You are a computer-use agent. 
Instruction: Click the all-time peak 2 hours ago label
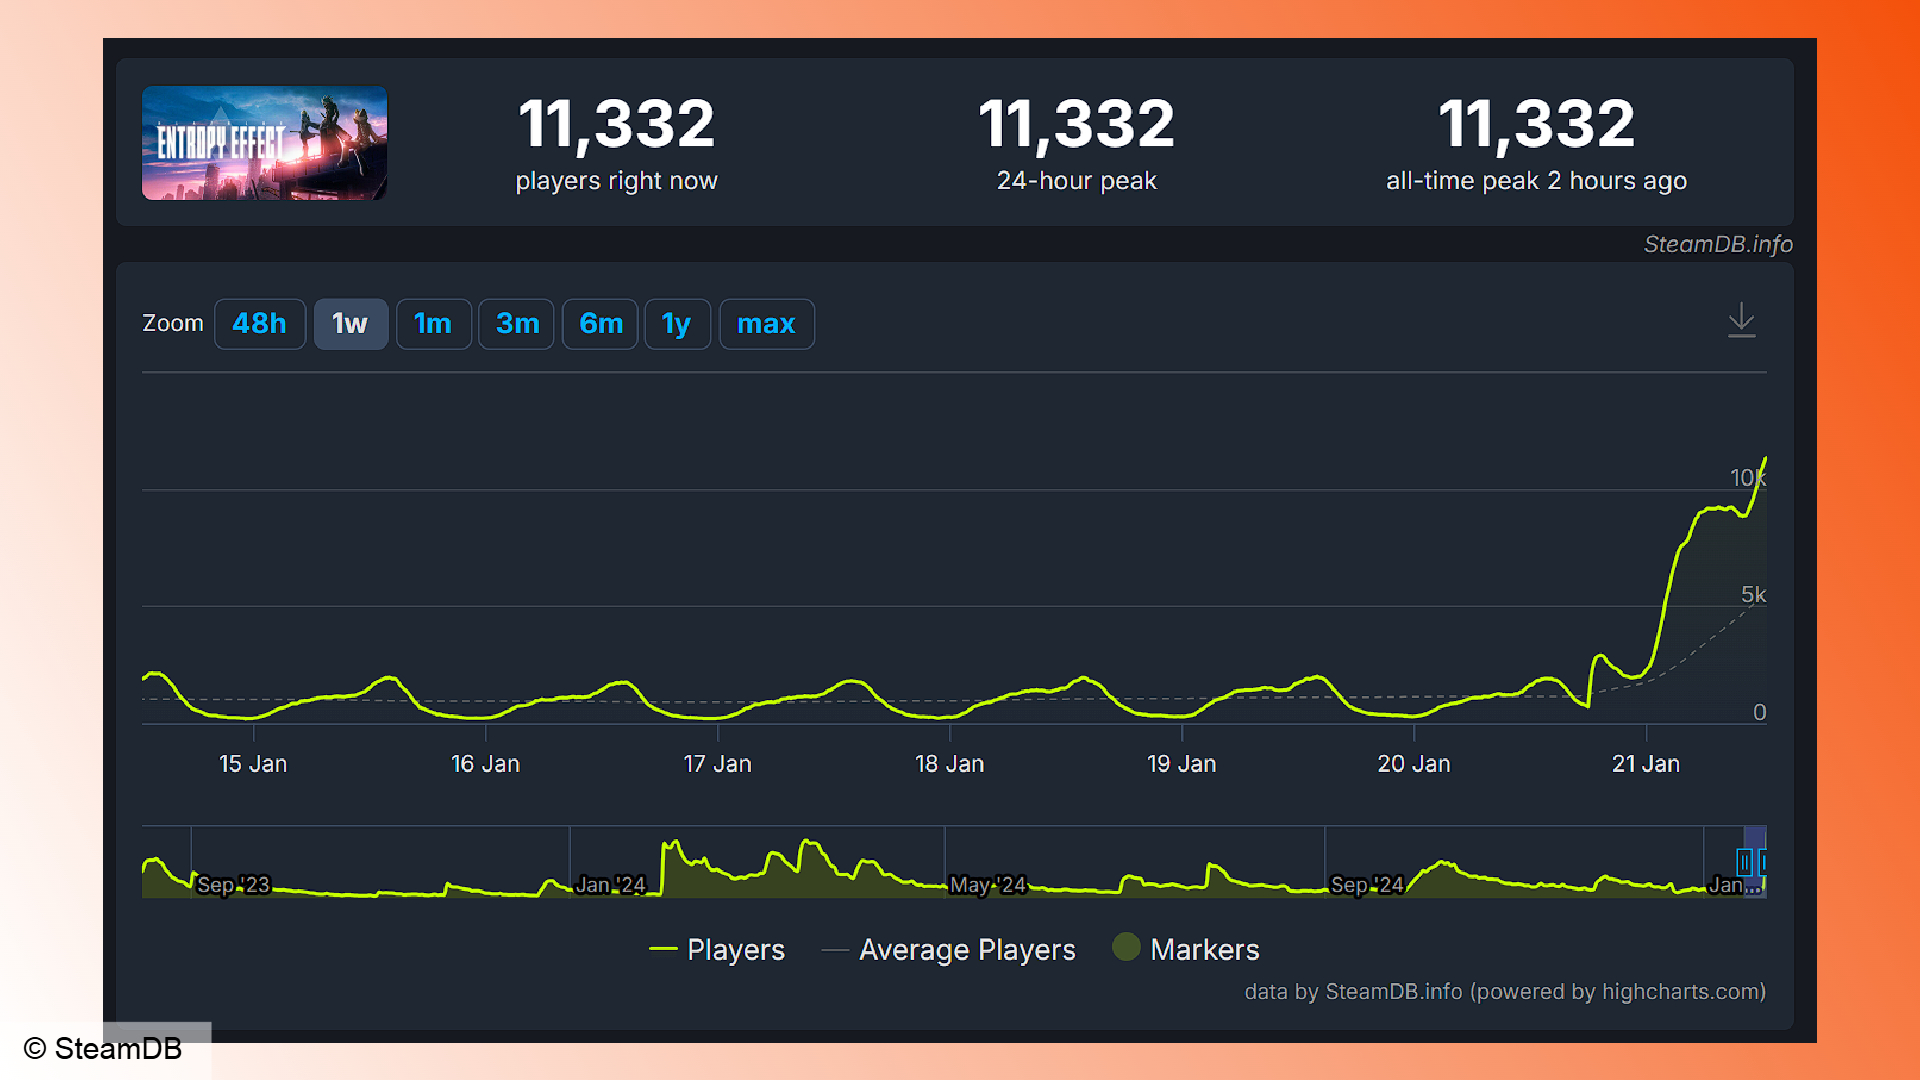(1536, 181)
